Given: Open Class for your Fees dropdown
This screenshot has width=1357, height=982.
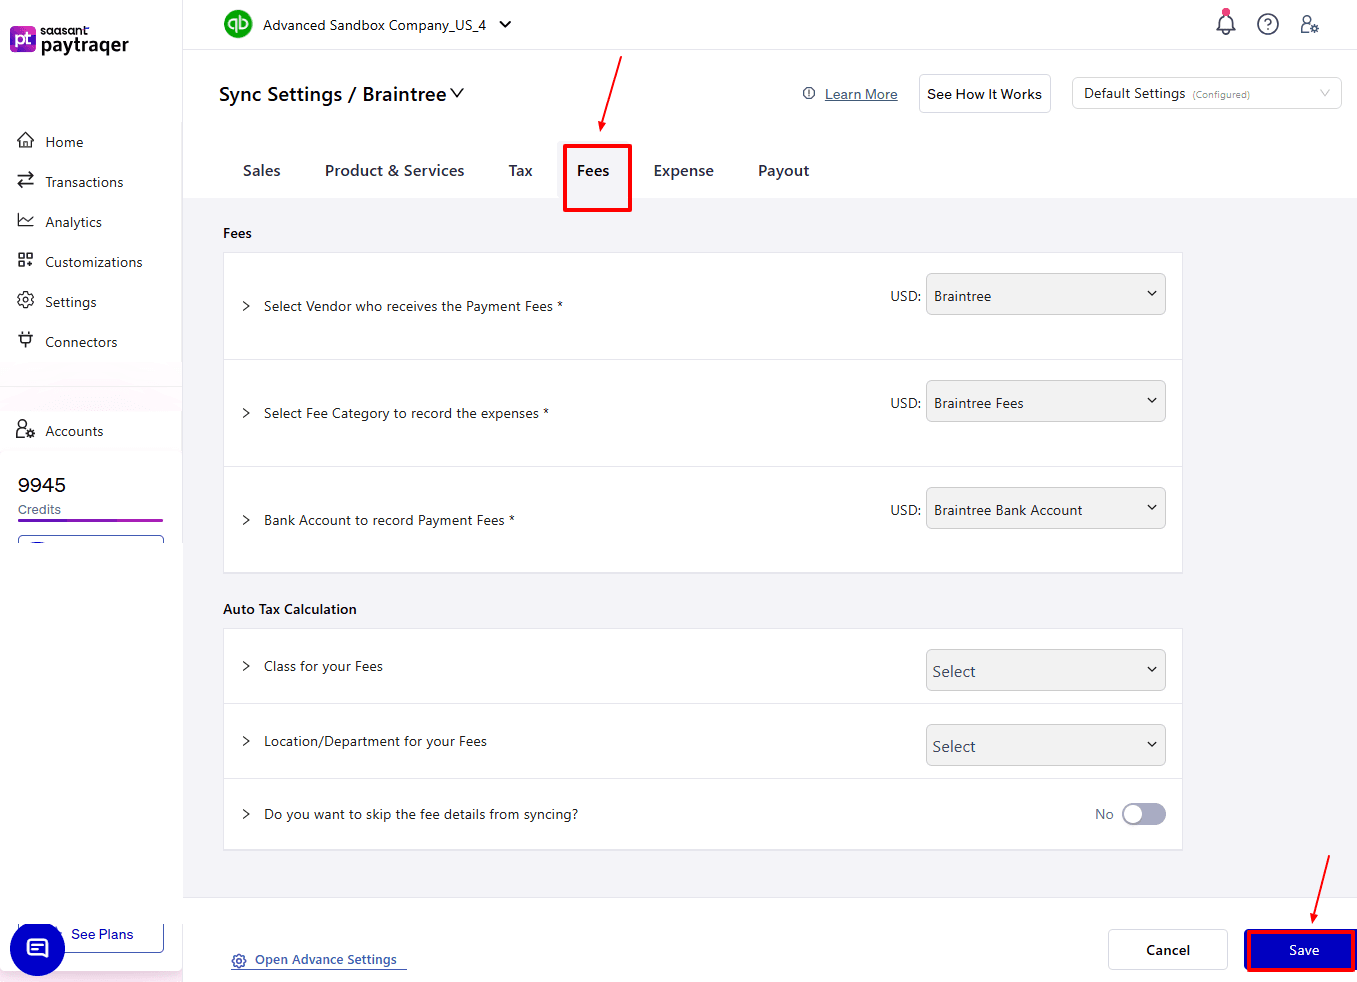Looking at the screenshot, I should [x=1045, y=670].
